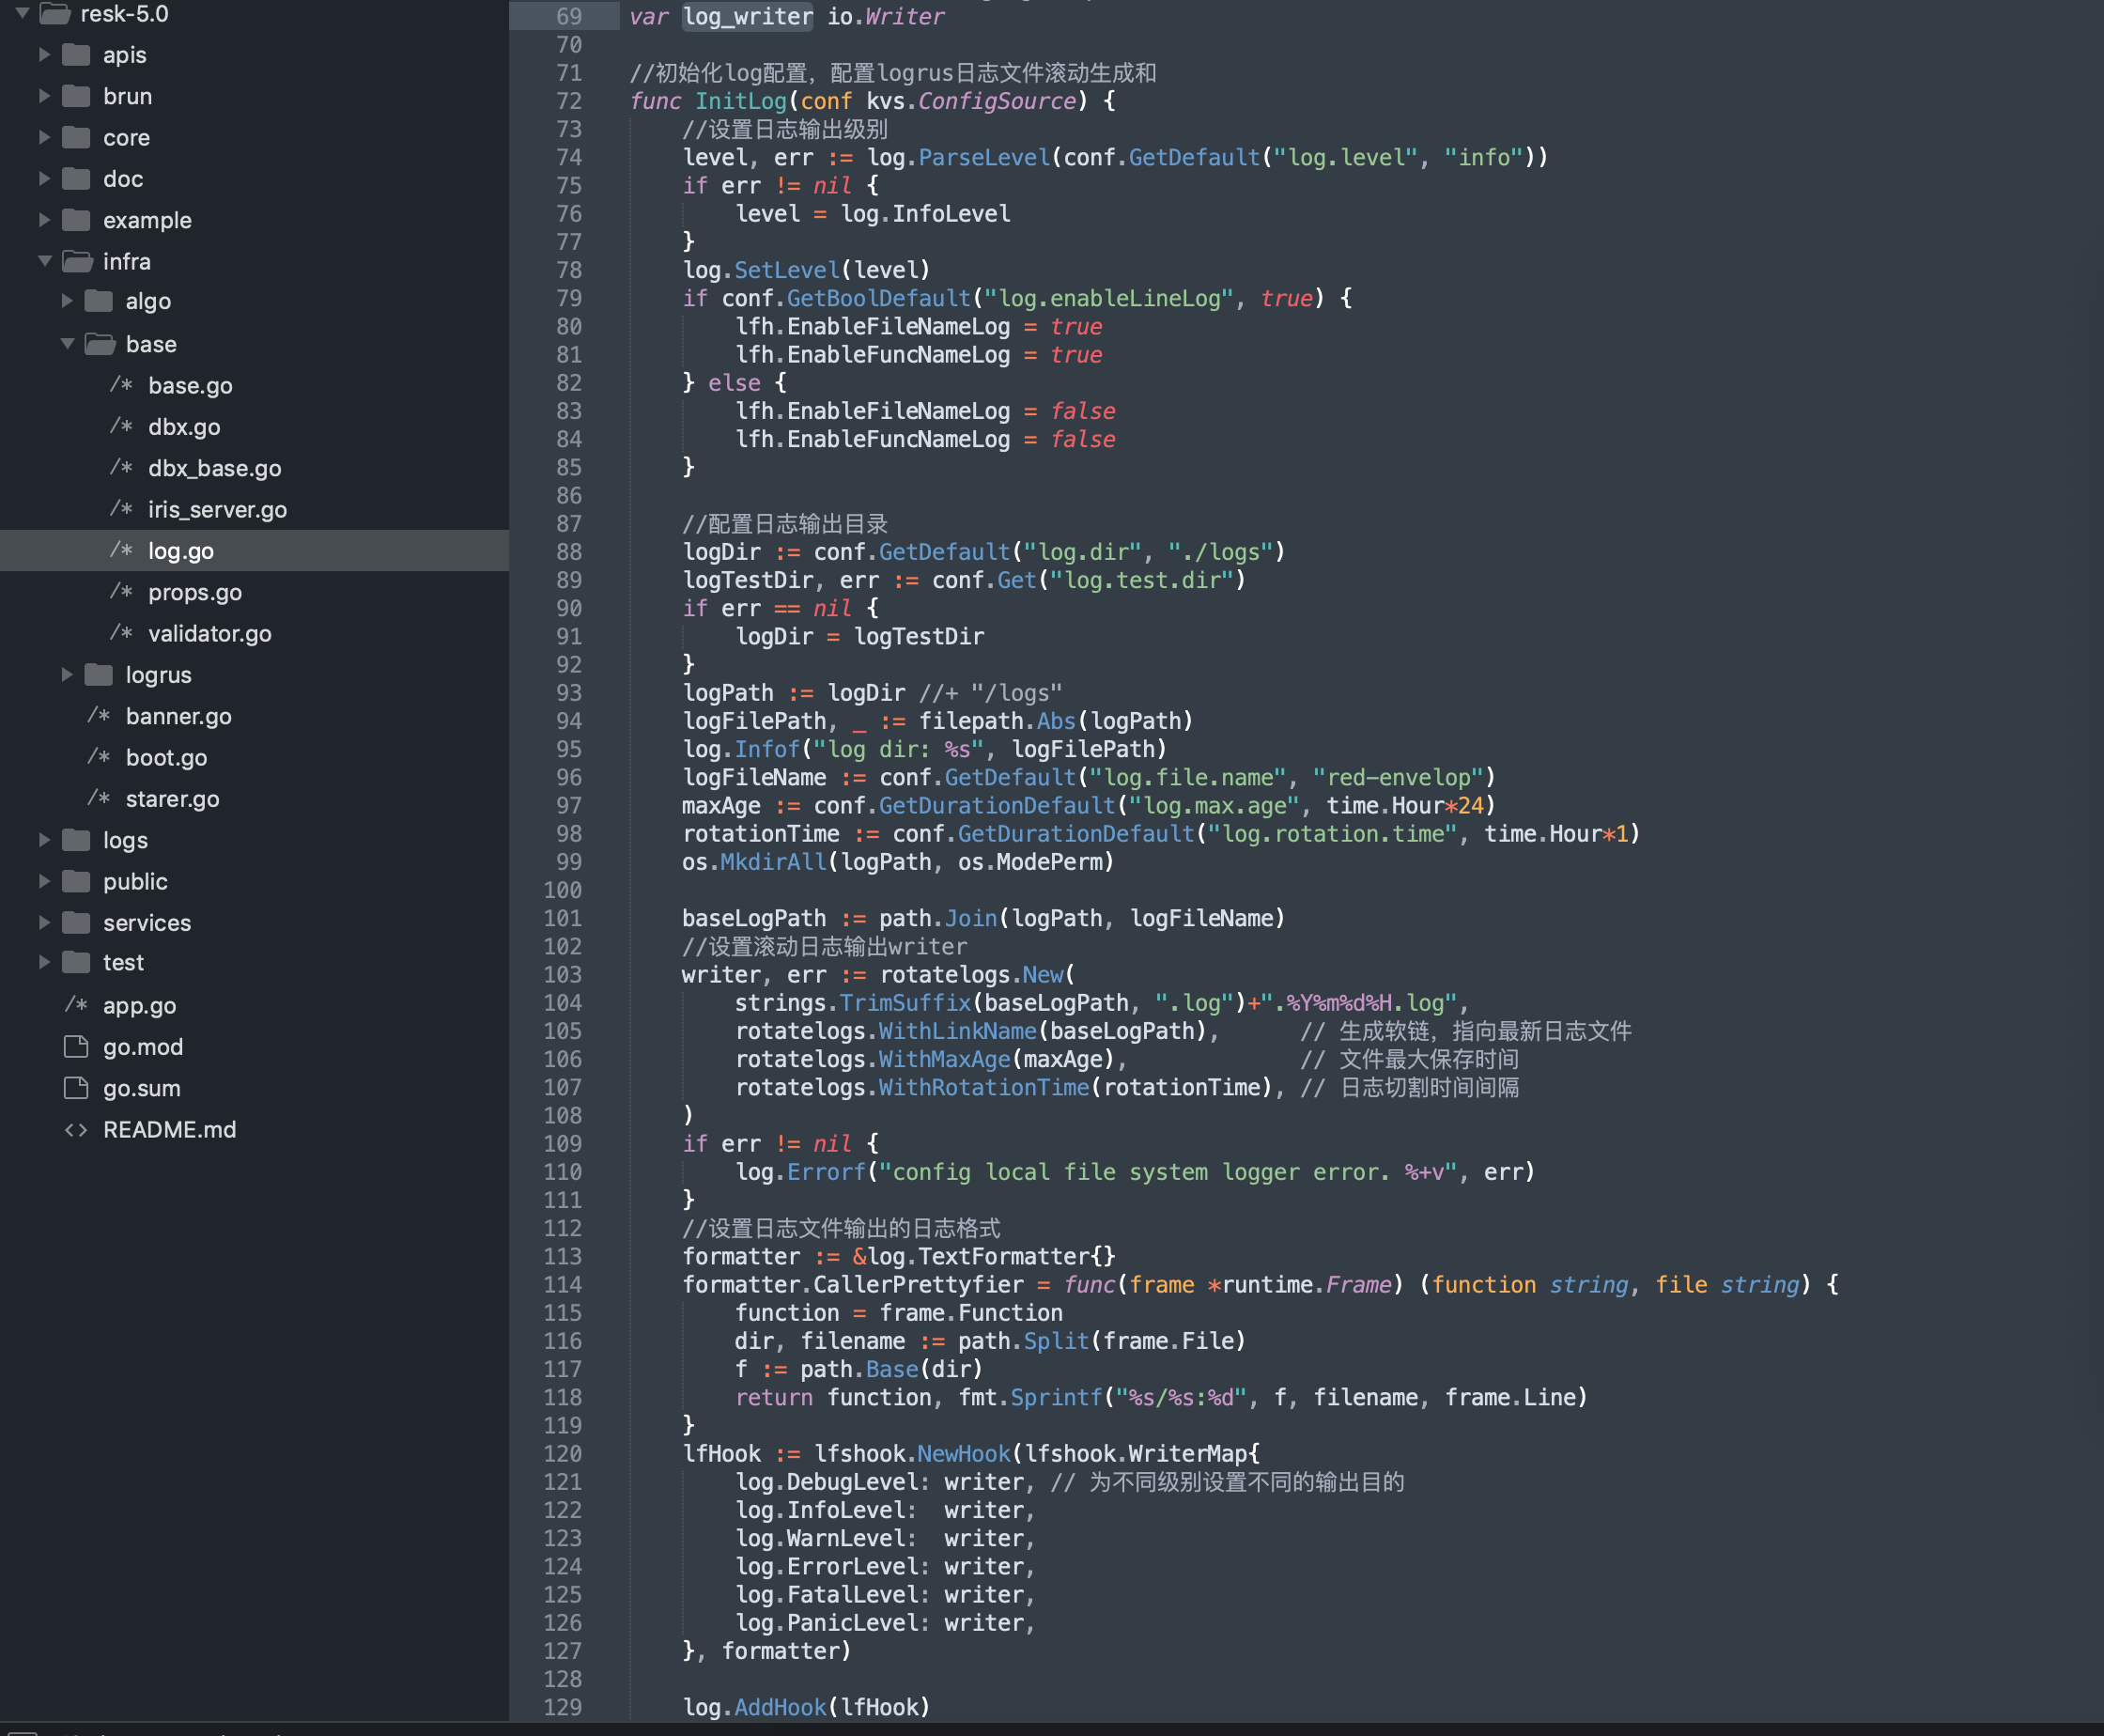Image resolution: width=2104 pixels, height=1736 pixels.
Task: Click the README.md markup file icon
Action: (76, 1129)
